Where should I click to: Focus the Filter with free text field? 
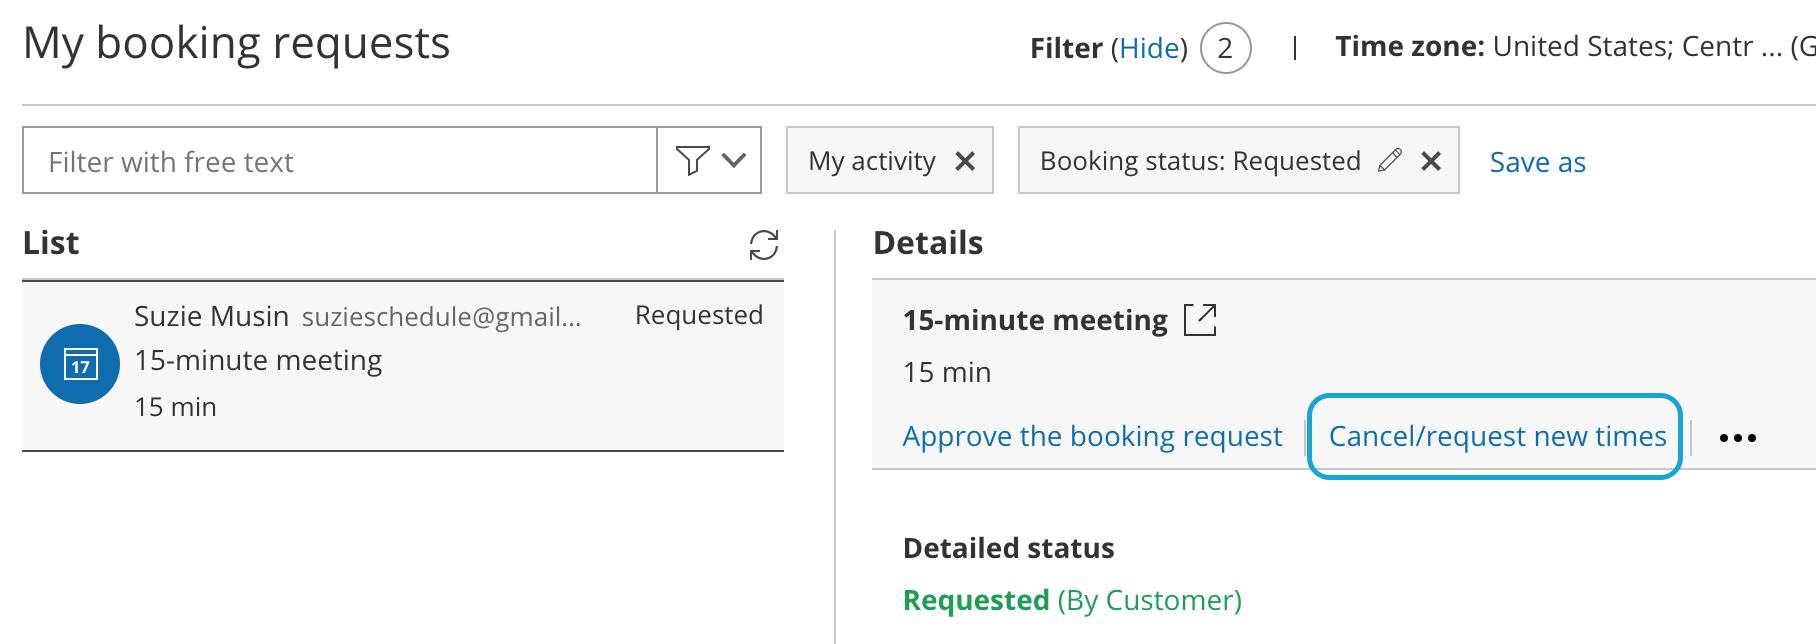point(340,161)
